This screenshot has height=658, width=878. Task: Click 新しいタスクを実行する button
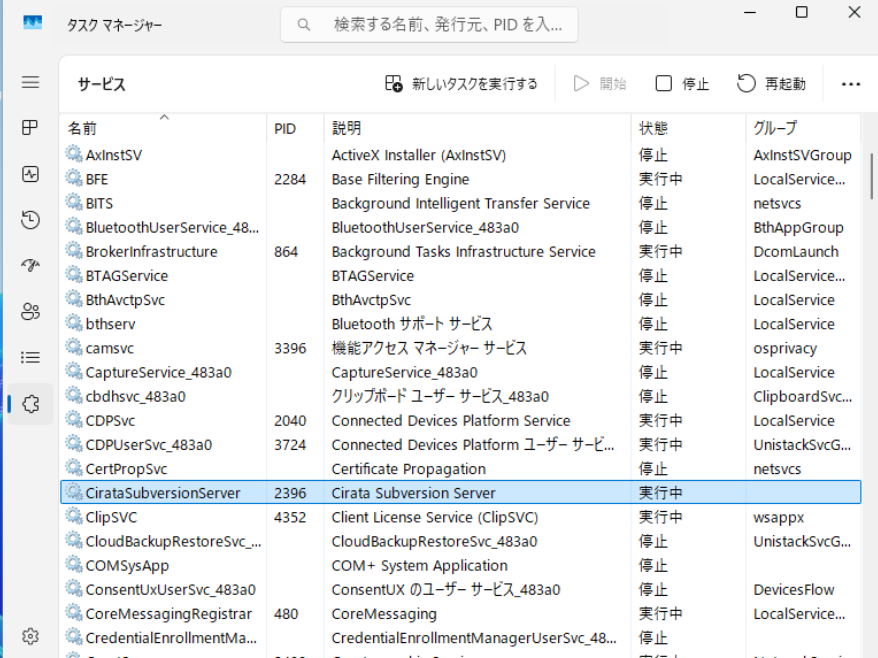point(461,84)
